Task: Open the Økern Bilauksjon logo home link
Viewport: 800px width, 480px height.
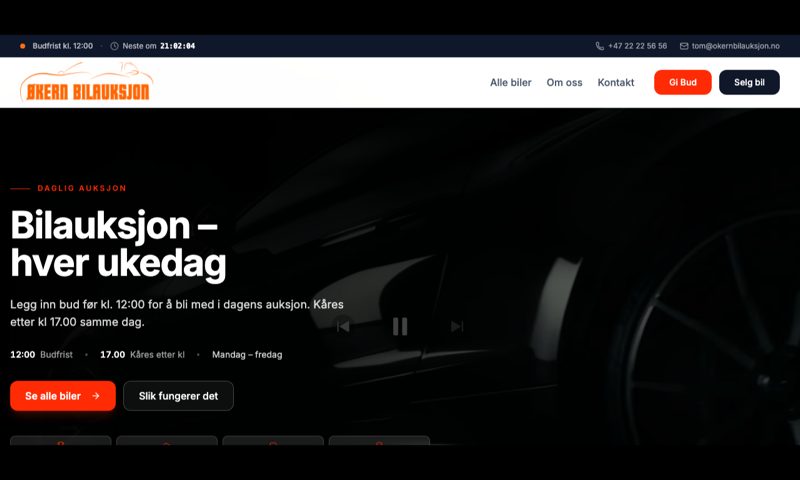Action: tap(86, 82)
